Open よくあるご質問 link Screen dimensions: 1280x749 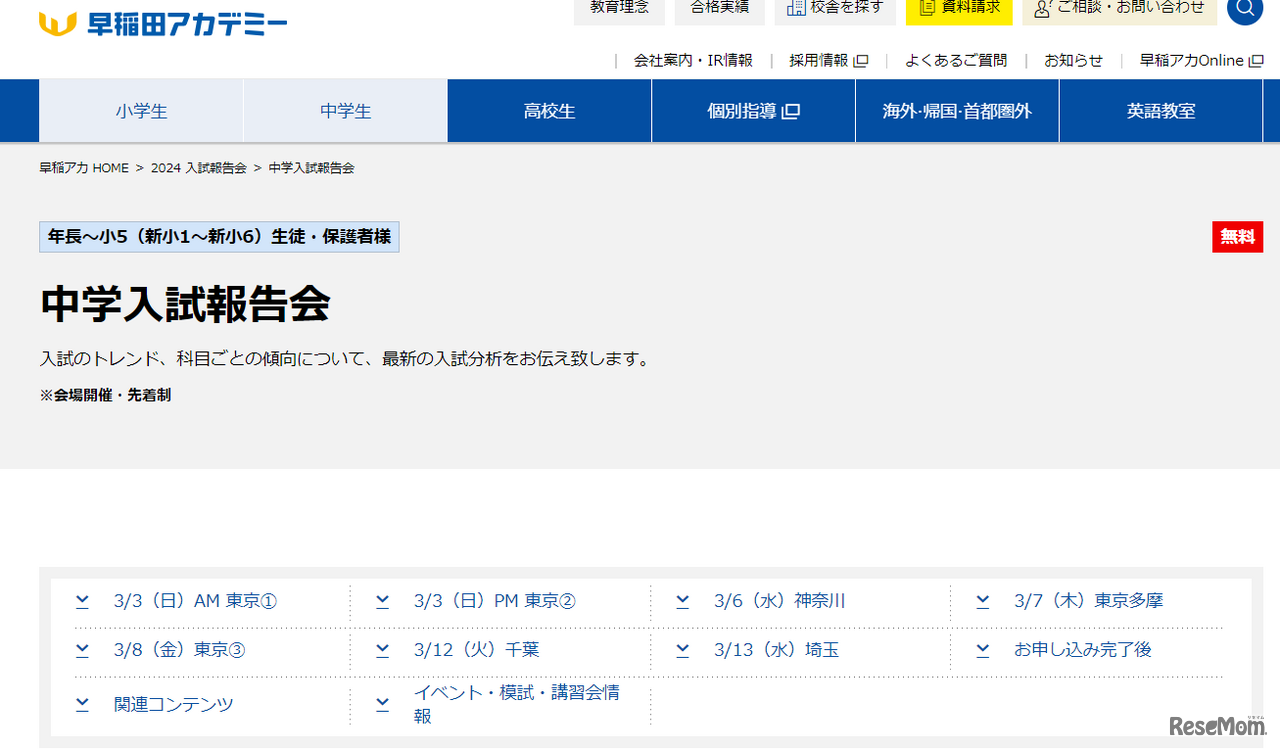coord(956,60)
